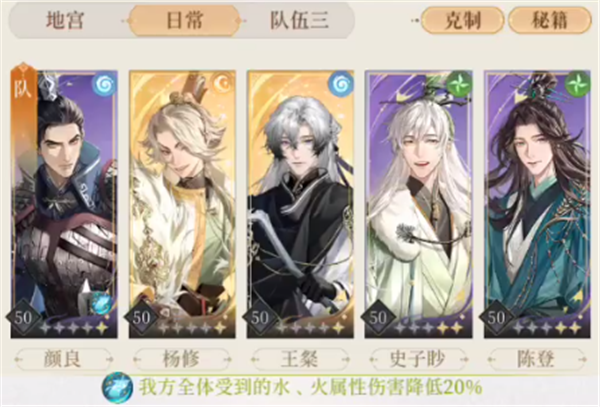Select the 日常 team tab
Screen dimensions: 600x407
click(185, 20)
